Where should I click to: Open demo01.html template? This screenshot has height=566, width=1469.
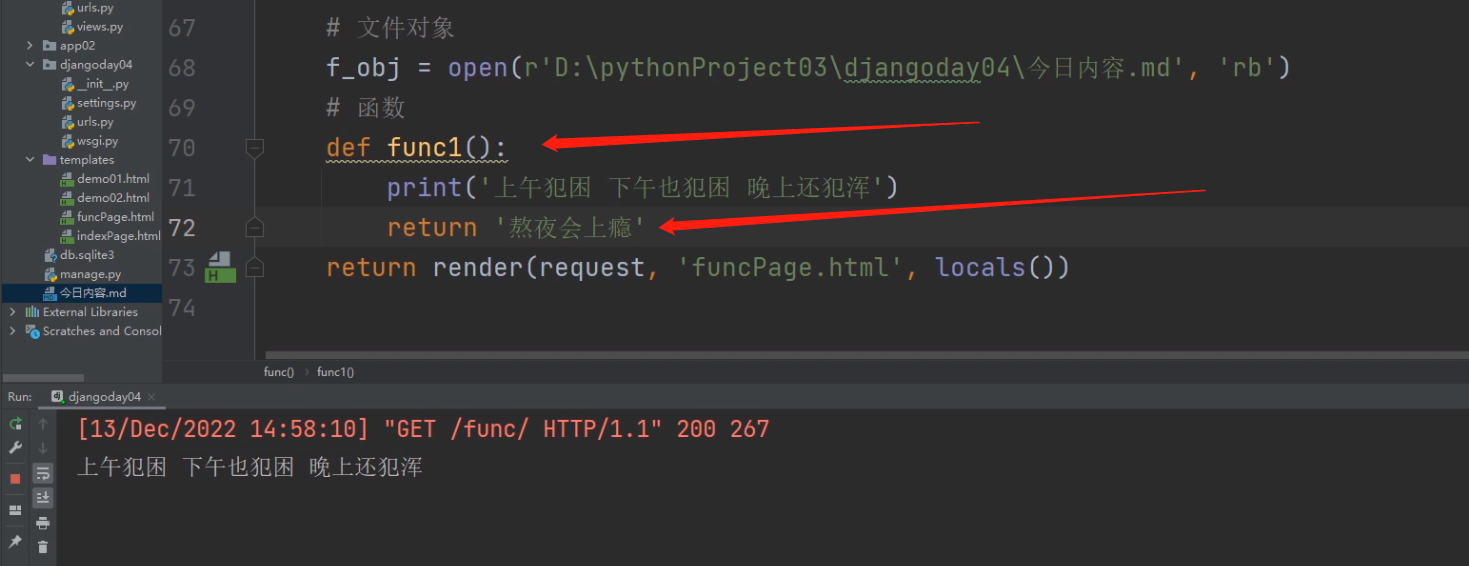coord(112,179)
